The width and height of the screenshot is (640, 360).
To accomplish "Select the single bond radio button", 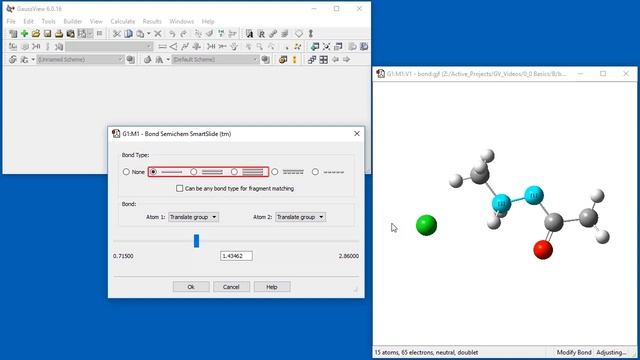I will point(153,172).
